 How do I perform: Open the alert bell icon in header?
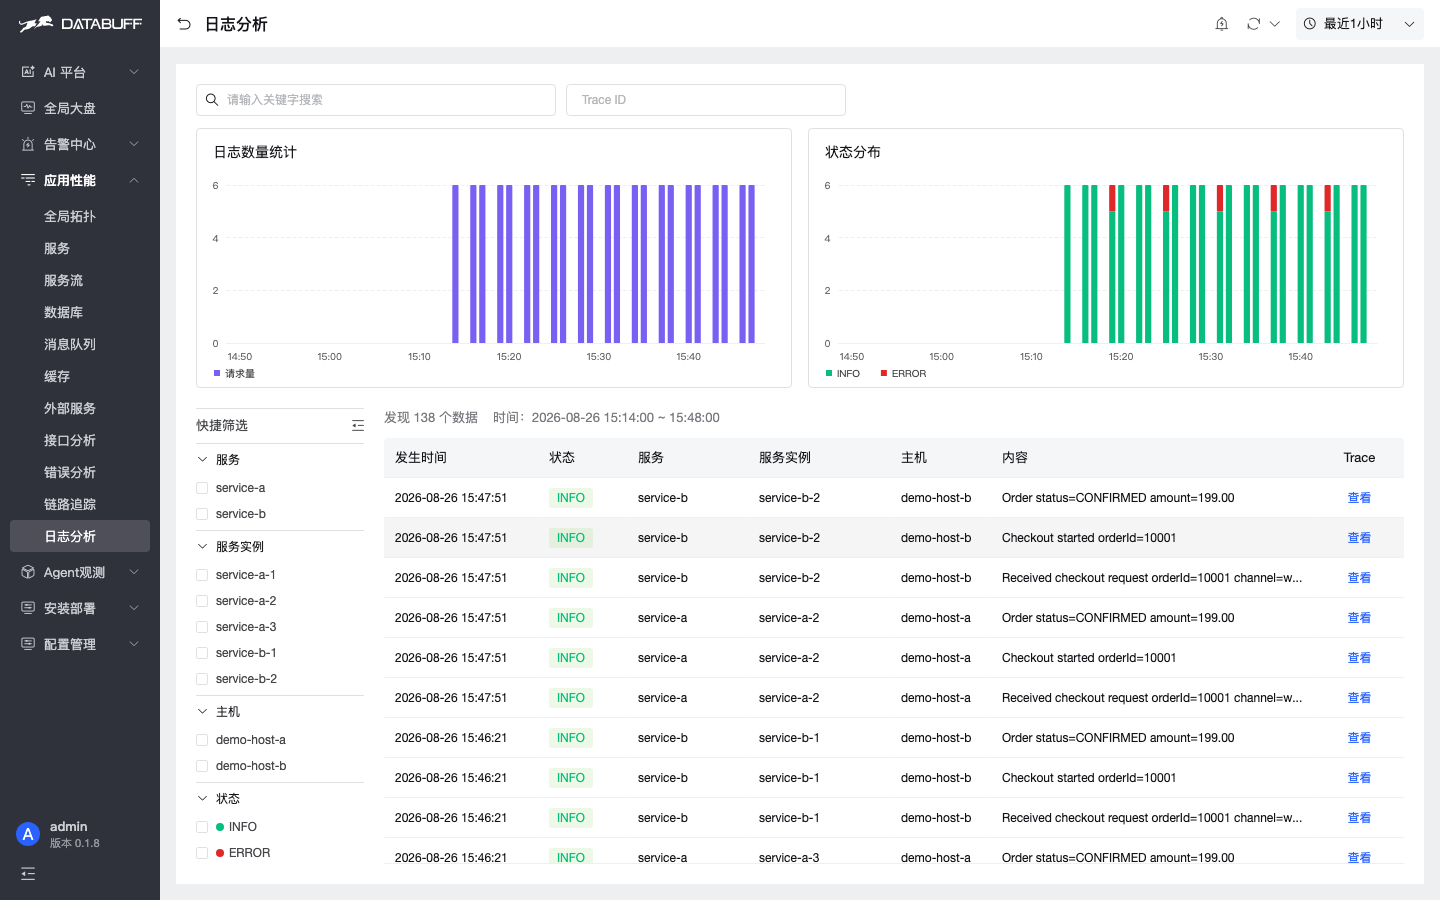(1221, 24)
